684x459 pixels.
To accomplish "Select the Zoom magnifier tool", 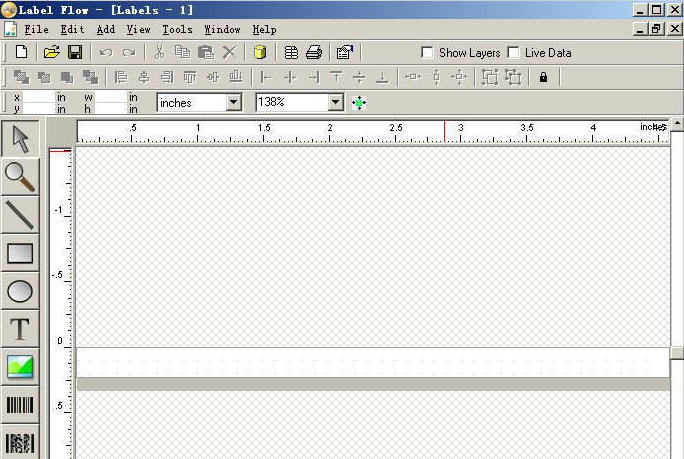I will pos(20,176).
